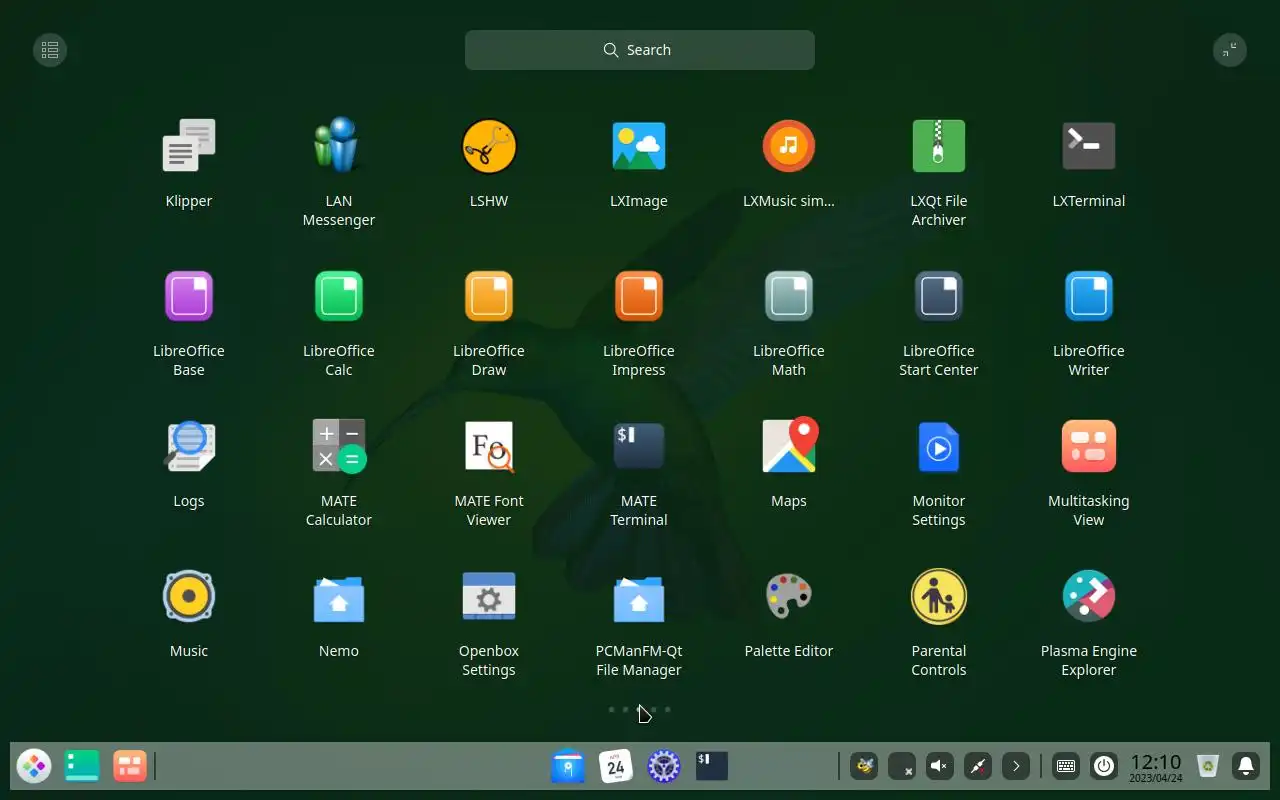Open the gear settings app in the dock
This screenshot has height=800, width=1280.
click(x=664, y=767)
